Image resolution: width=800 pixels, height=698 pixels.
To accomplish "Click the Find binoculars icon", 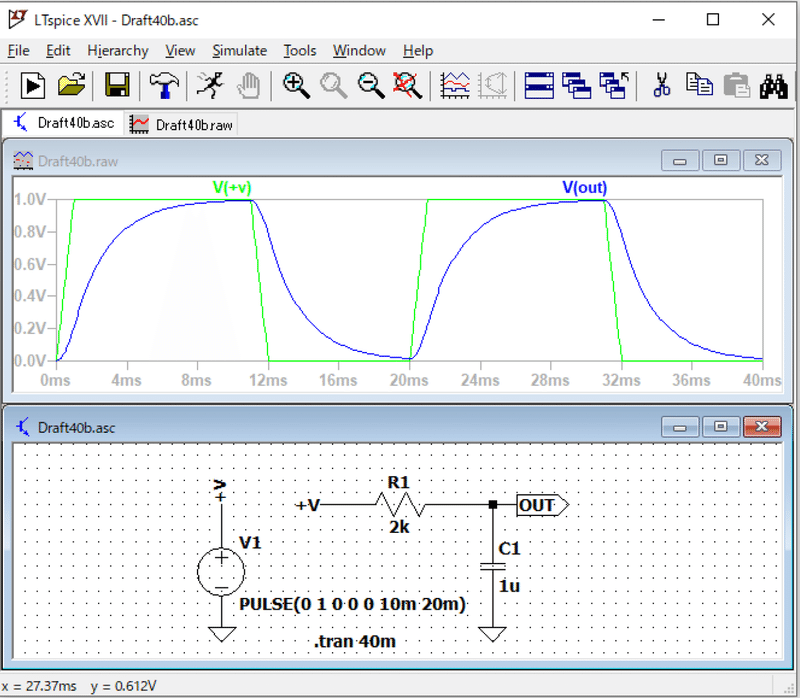I will 773,86.
